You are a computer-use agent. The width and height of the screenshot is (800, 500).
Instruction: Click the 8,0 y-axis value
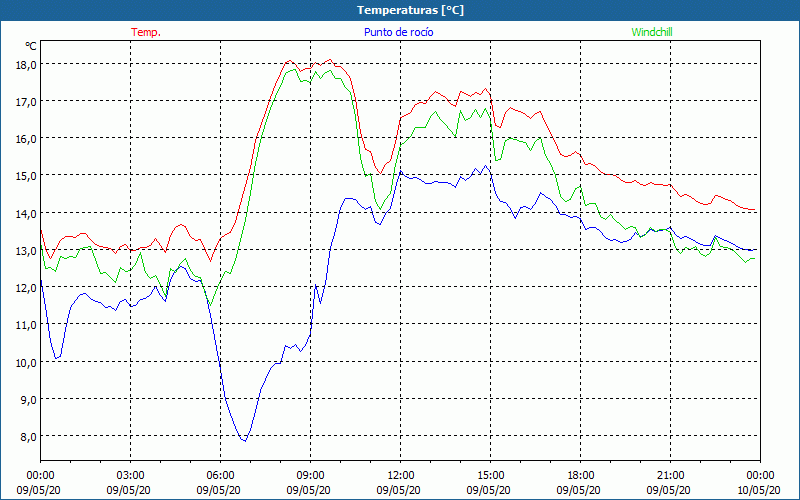point(29,437)
